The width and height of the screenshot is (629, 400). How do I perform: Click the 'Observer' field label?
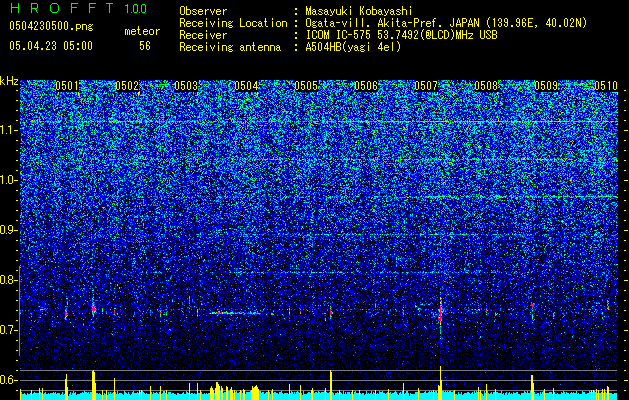[203, 11]
